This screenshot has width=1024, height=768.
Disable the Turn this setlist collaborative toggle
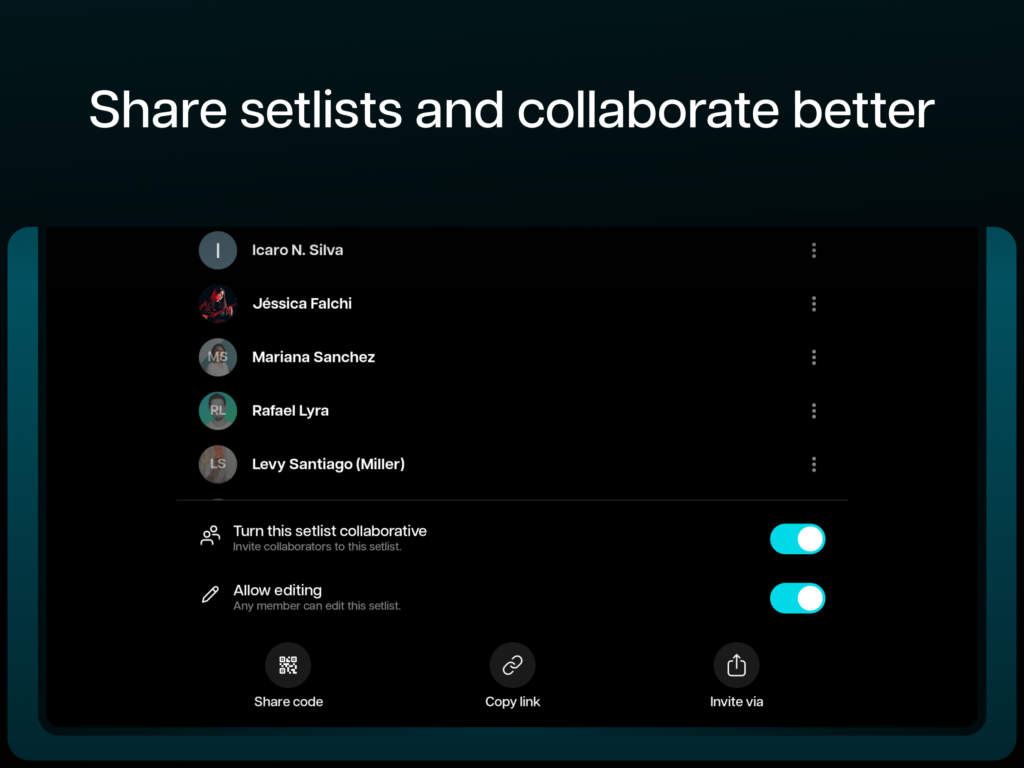coord(797,539)
